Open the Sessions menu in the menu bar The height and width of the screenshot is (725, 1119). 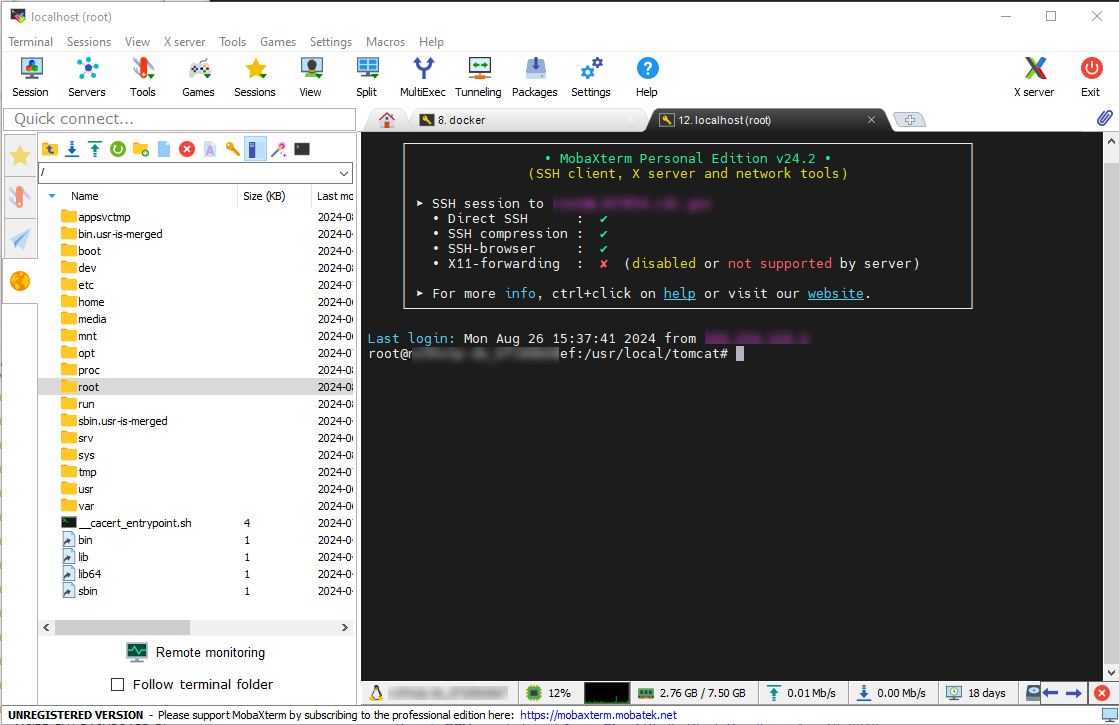point(89,42)
